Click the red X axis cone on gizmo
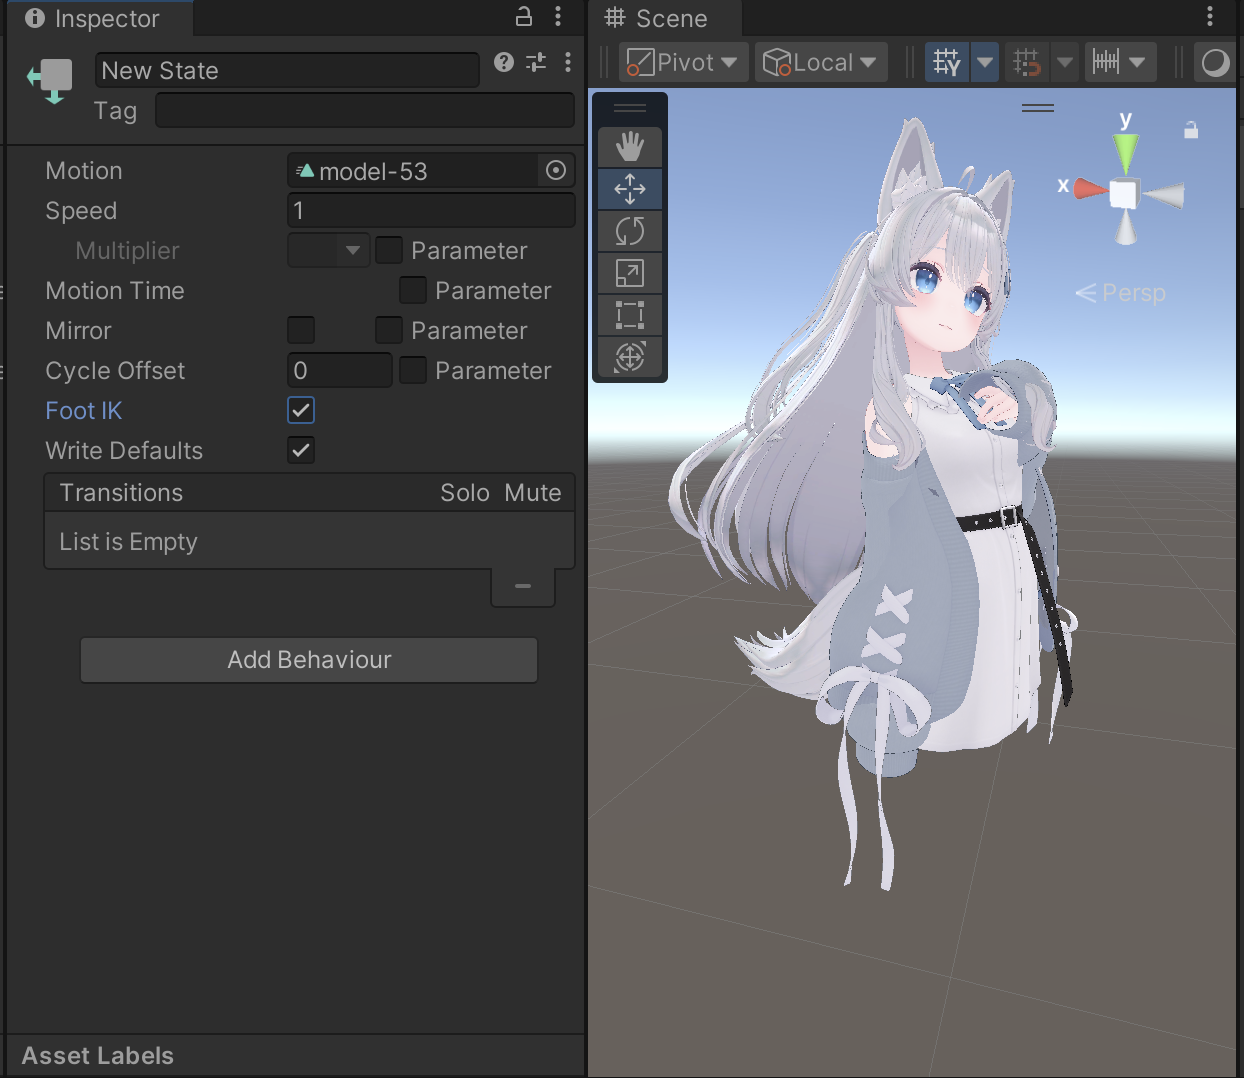Viewport: 1244px width, 1078px height. [x=1090, y=189]
